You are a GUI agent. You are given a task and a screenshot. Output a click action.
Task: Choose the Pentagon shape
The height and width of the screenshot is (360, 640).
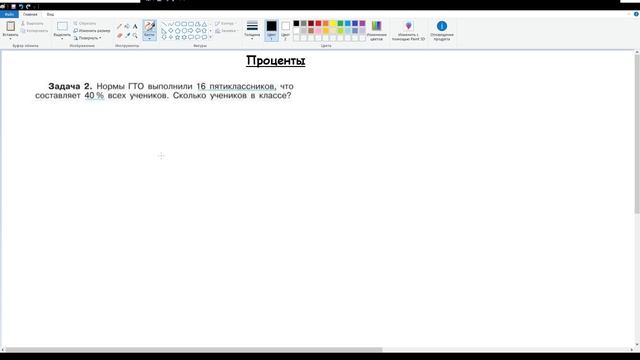178,31
